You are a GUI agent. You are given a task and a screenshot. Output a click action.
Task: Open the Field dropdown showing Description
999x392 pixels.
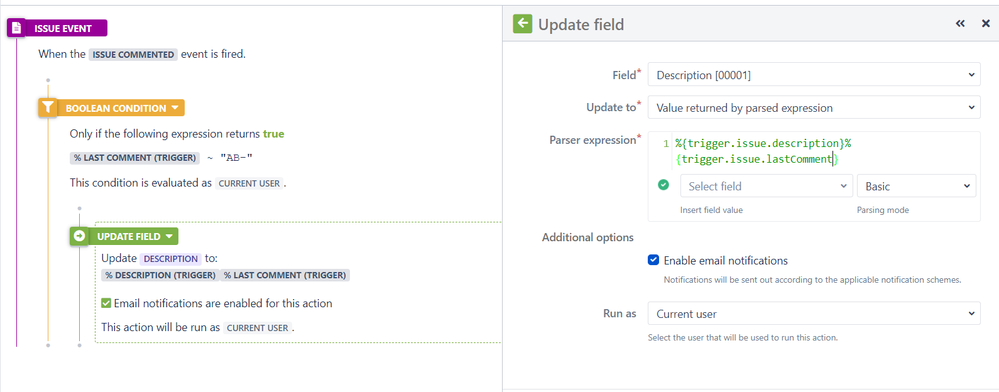(814, 75)
